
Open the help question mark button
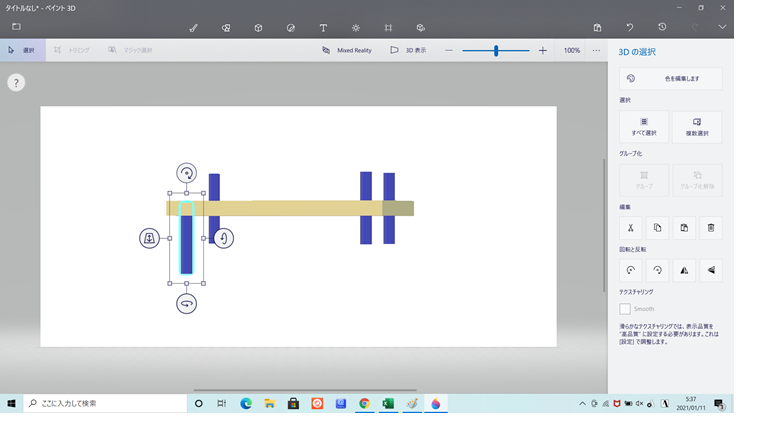click(16, 83)
